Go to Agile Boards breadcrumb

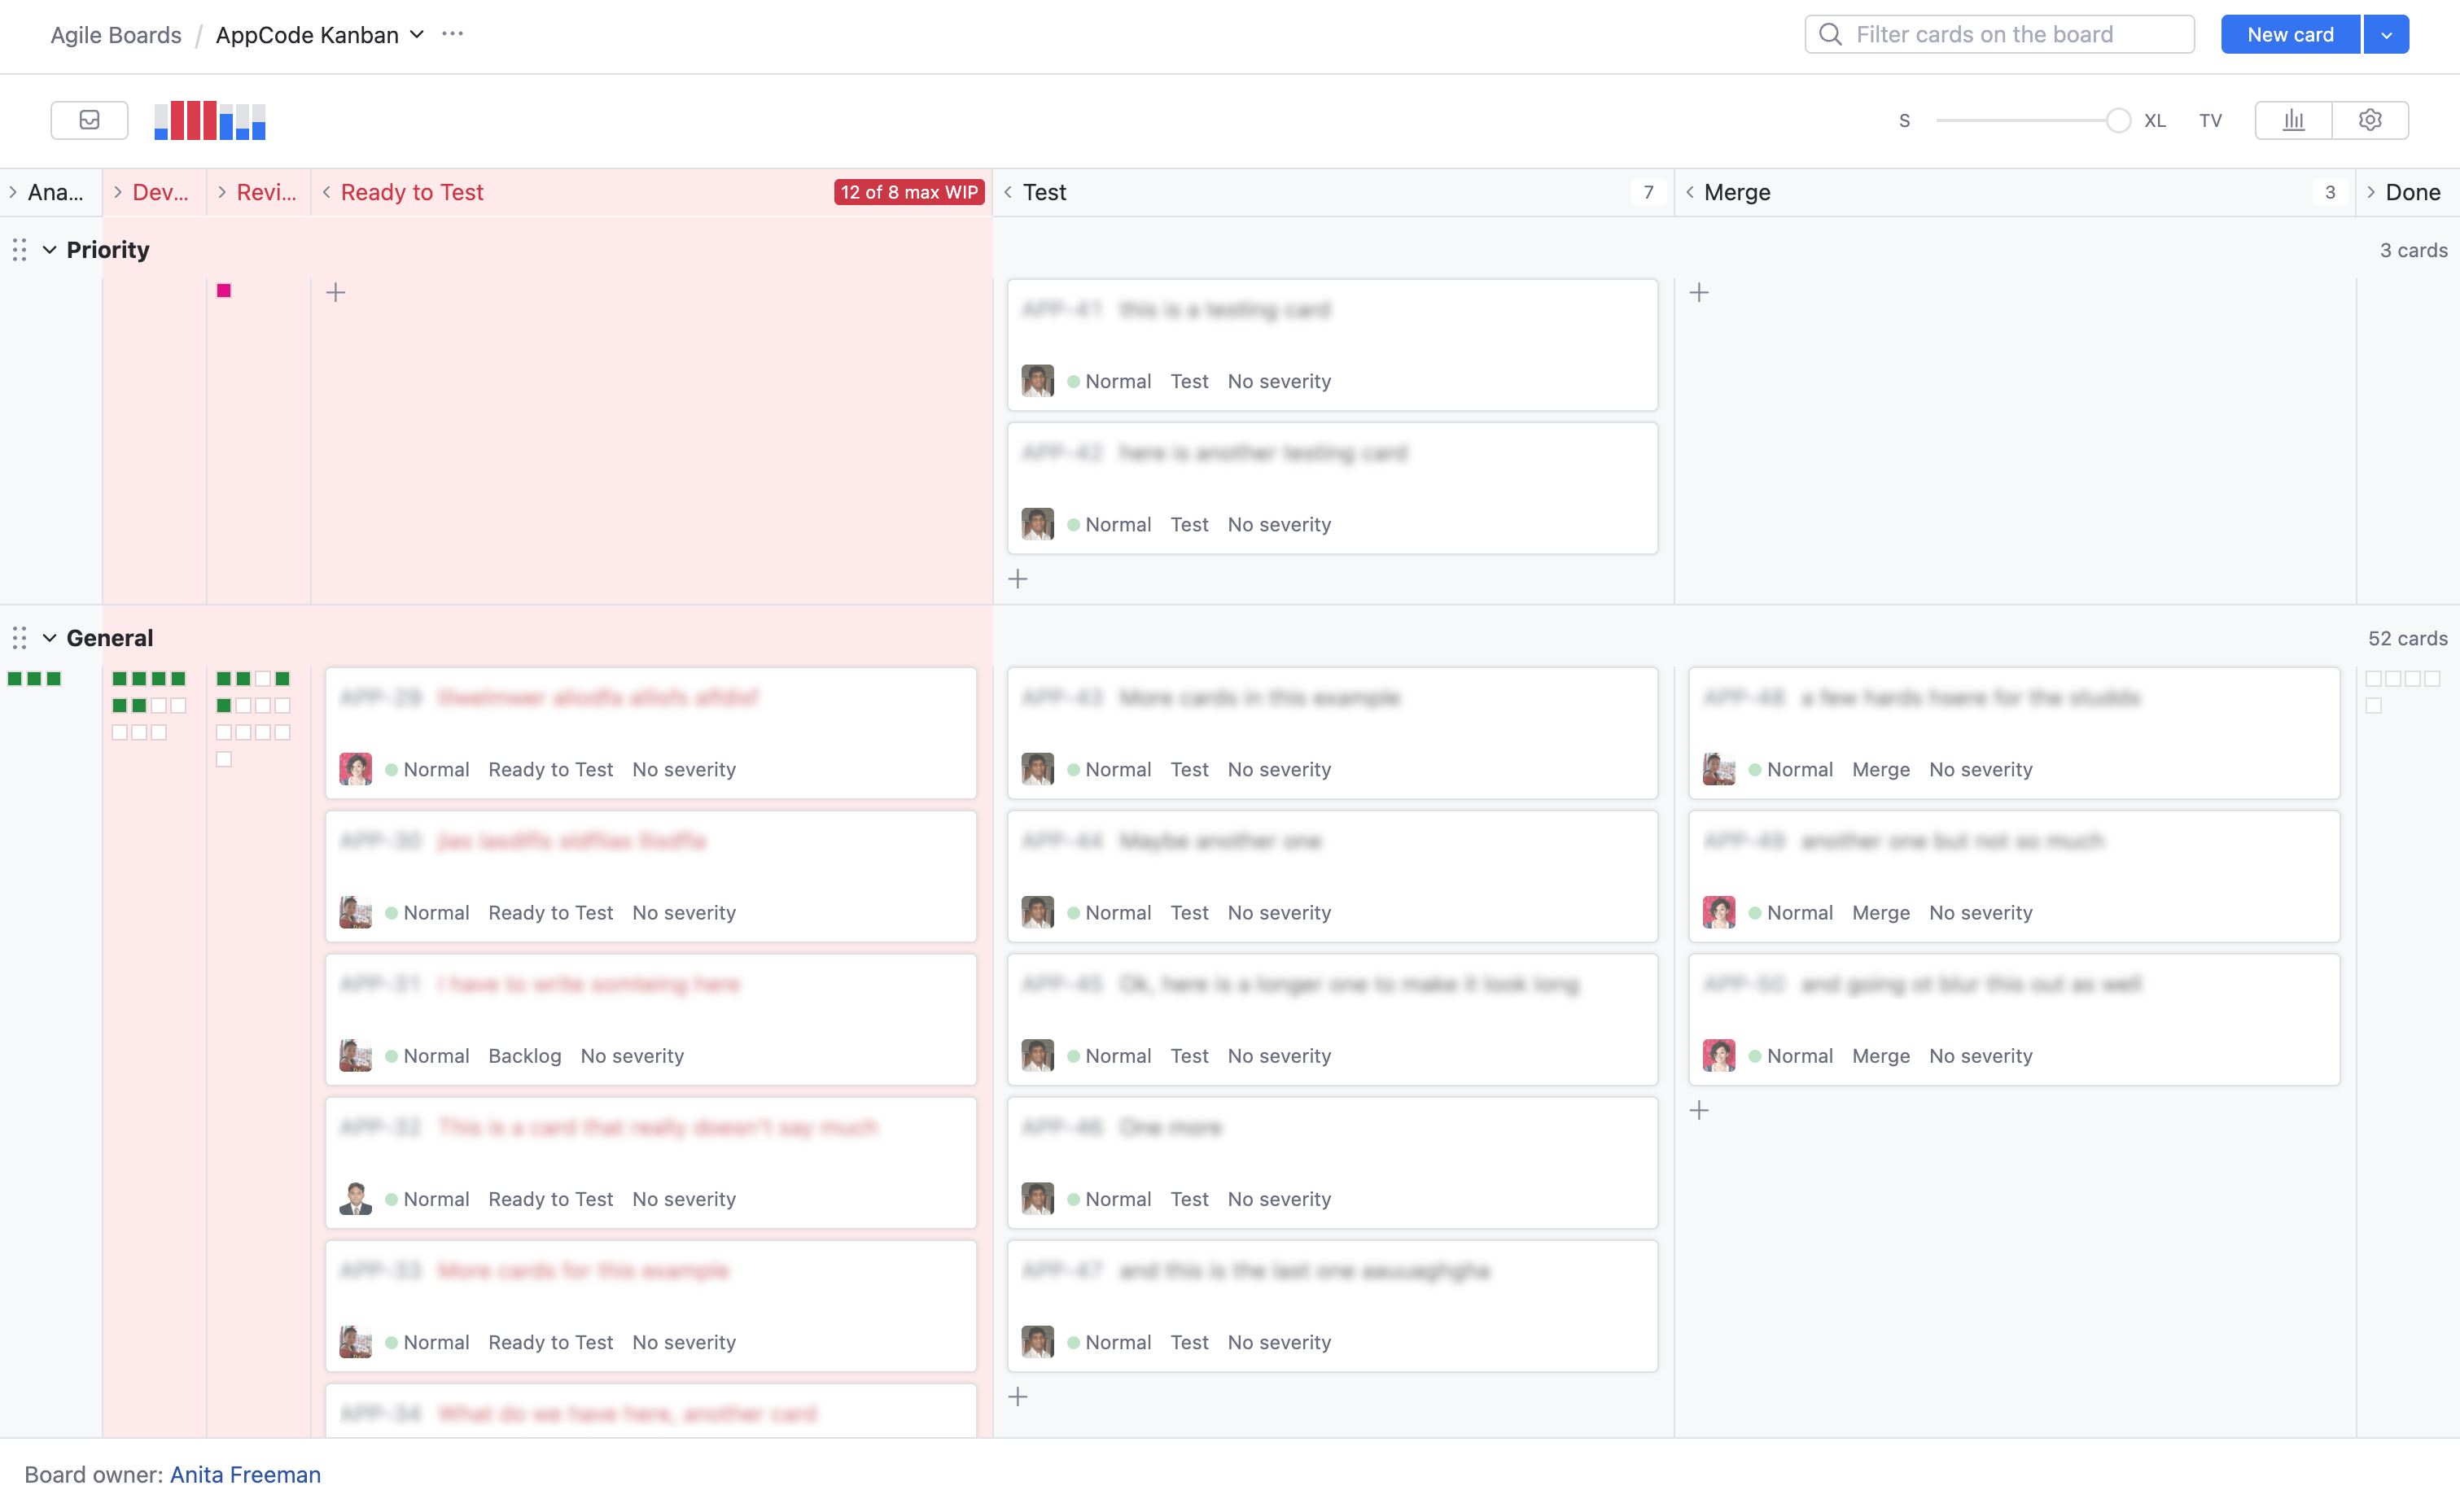pos(116,35)
